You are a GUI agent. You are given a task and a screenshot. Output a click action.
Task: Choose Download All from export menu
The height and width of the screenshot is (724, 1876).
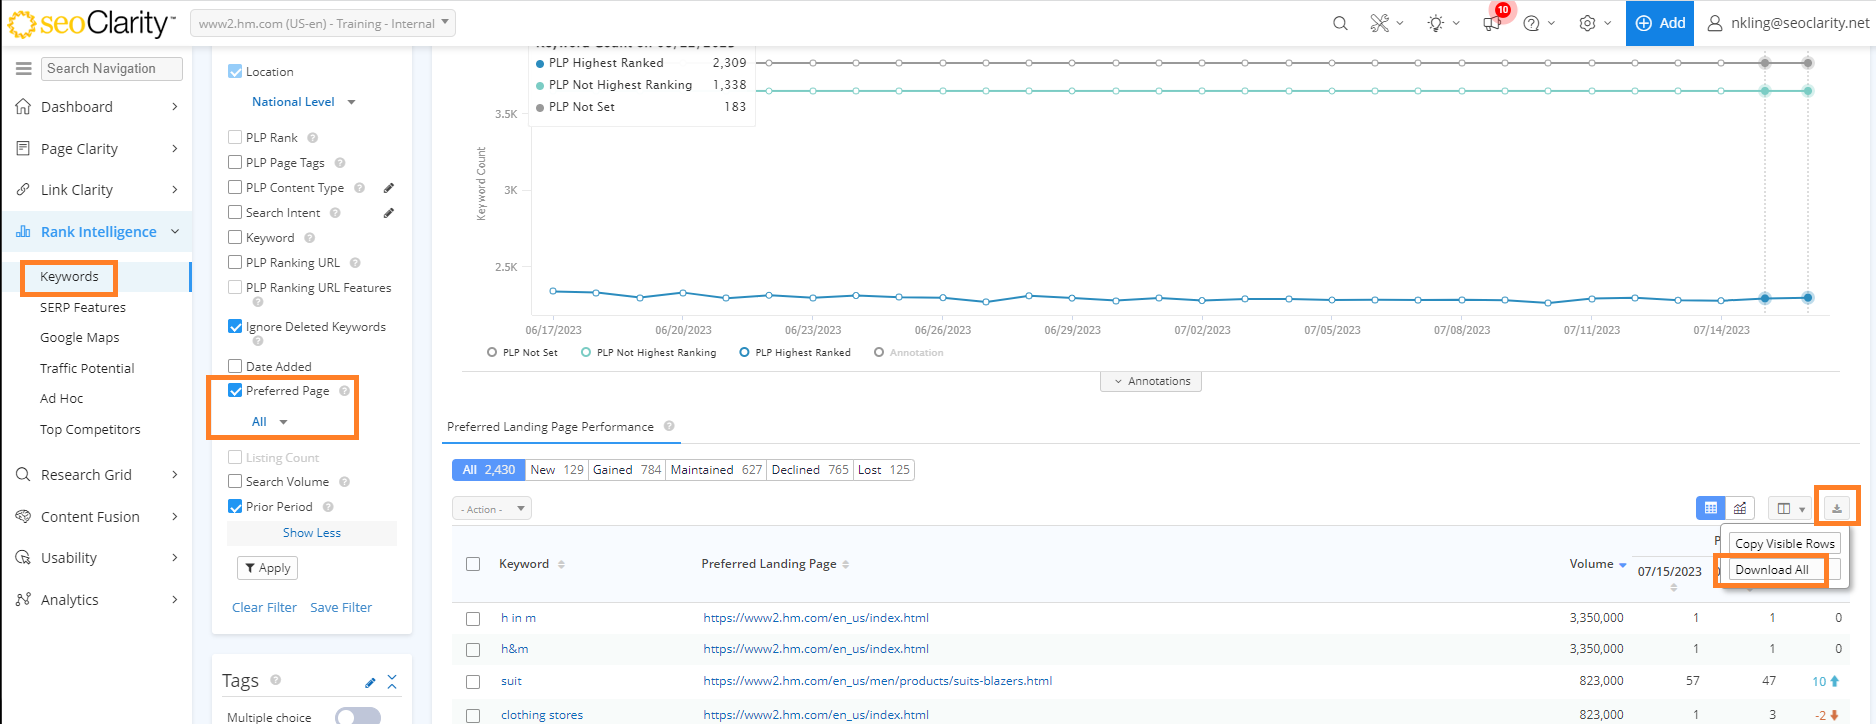pyautogui.click(x=1771, y=570)
